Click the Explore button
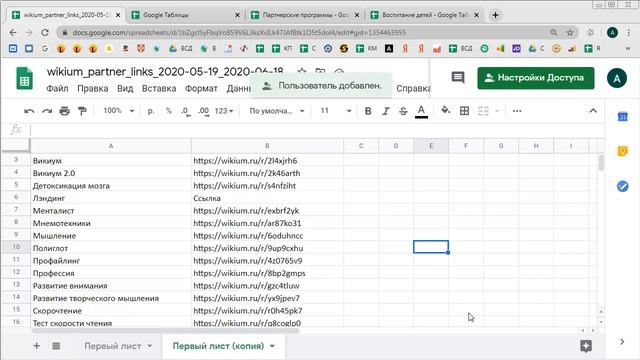Screen dimensions: 640x360 pos(586,346)
